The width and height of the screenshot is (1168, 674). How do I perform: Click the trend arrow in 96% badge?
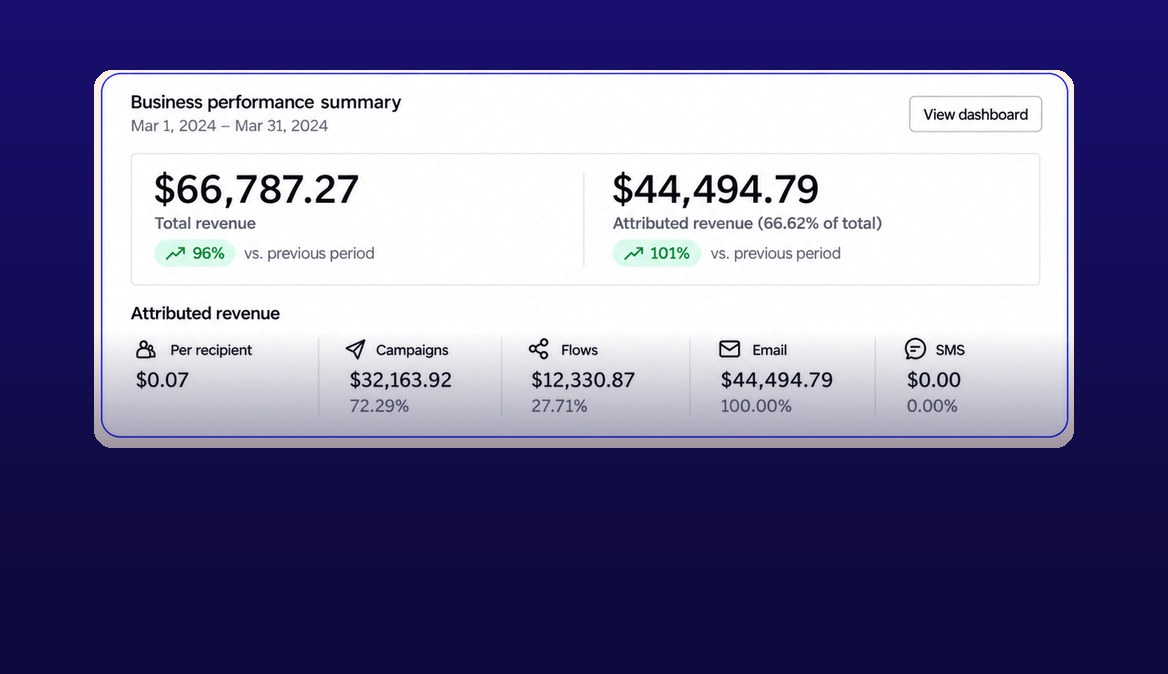[175, 253]
